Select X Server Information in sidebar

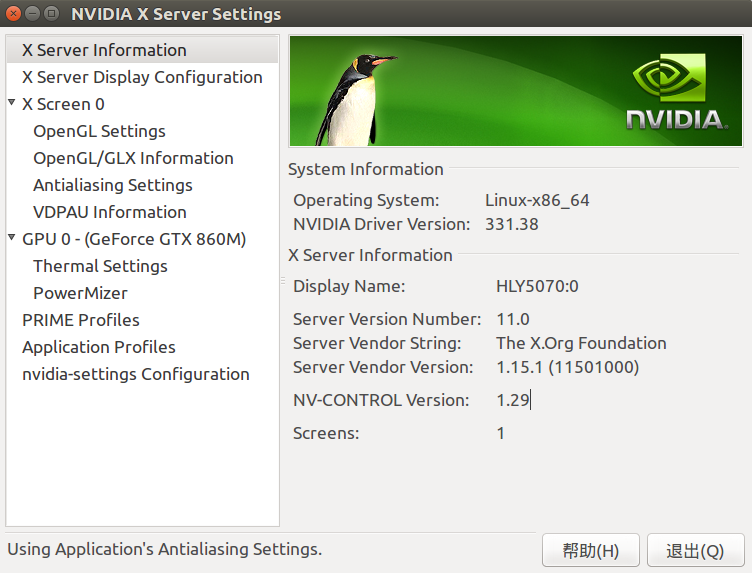click(142, 50)
